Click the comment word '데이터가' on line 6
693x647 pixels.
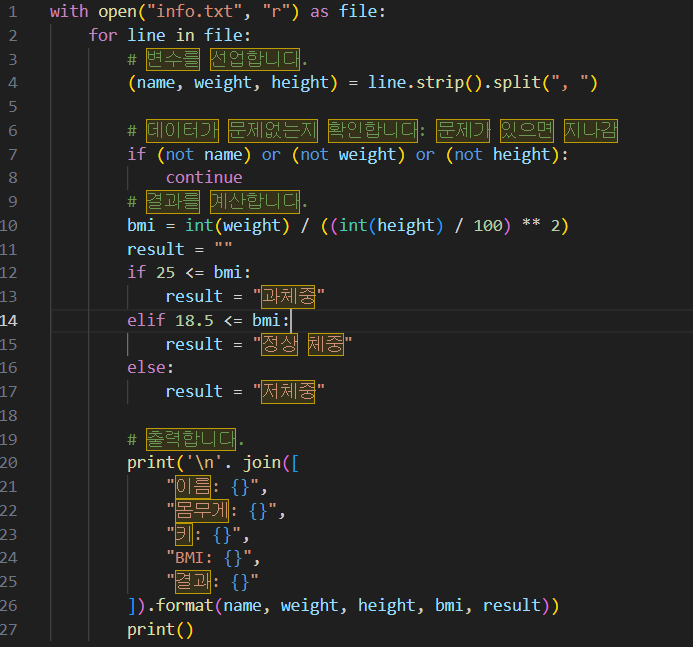(x=183, y=131)
